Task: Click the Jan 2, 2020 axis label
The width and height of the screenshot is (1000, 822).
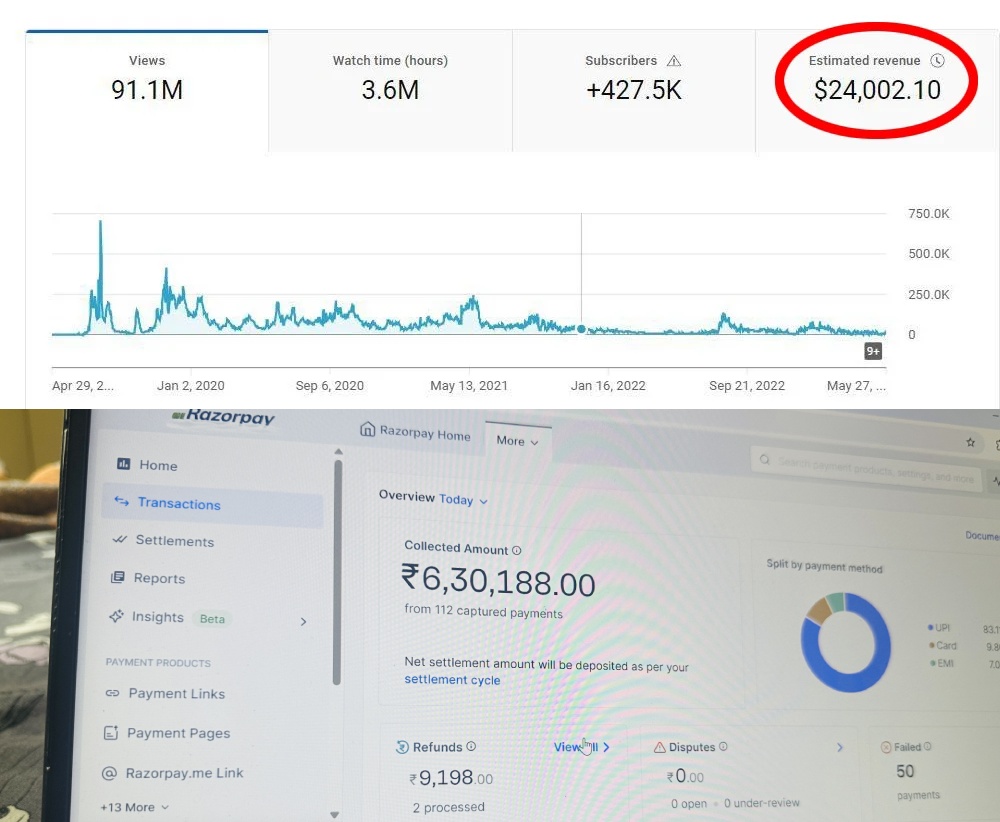Action: [x=191, y=386]
